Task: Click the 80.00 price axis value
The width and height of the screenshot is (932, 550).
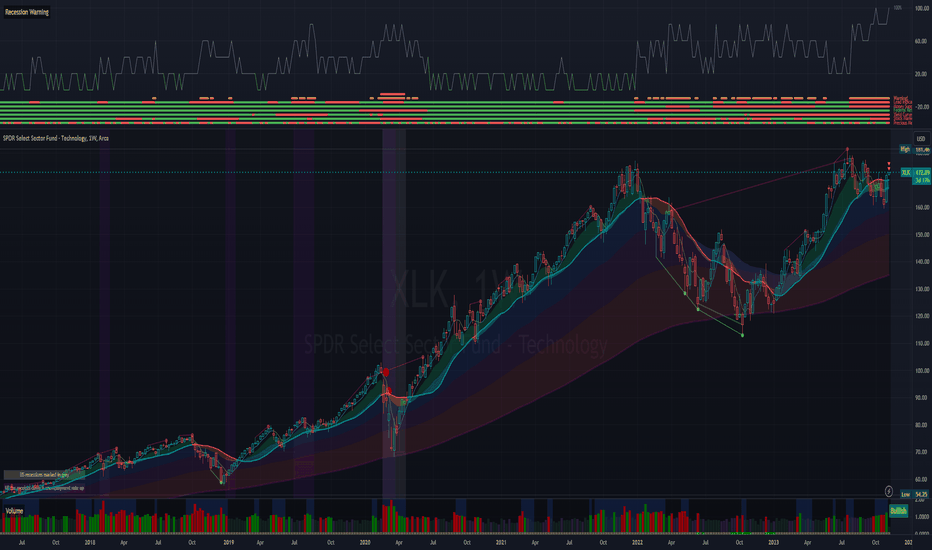Action: [922, 425]
